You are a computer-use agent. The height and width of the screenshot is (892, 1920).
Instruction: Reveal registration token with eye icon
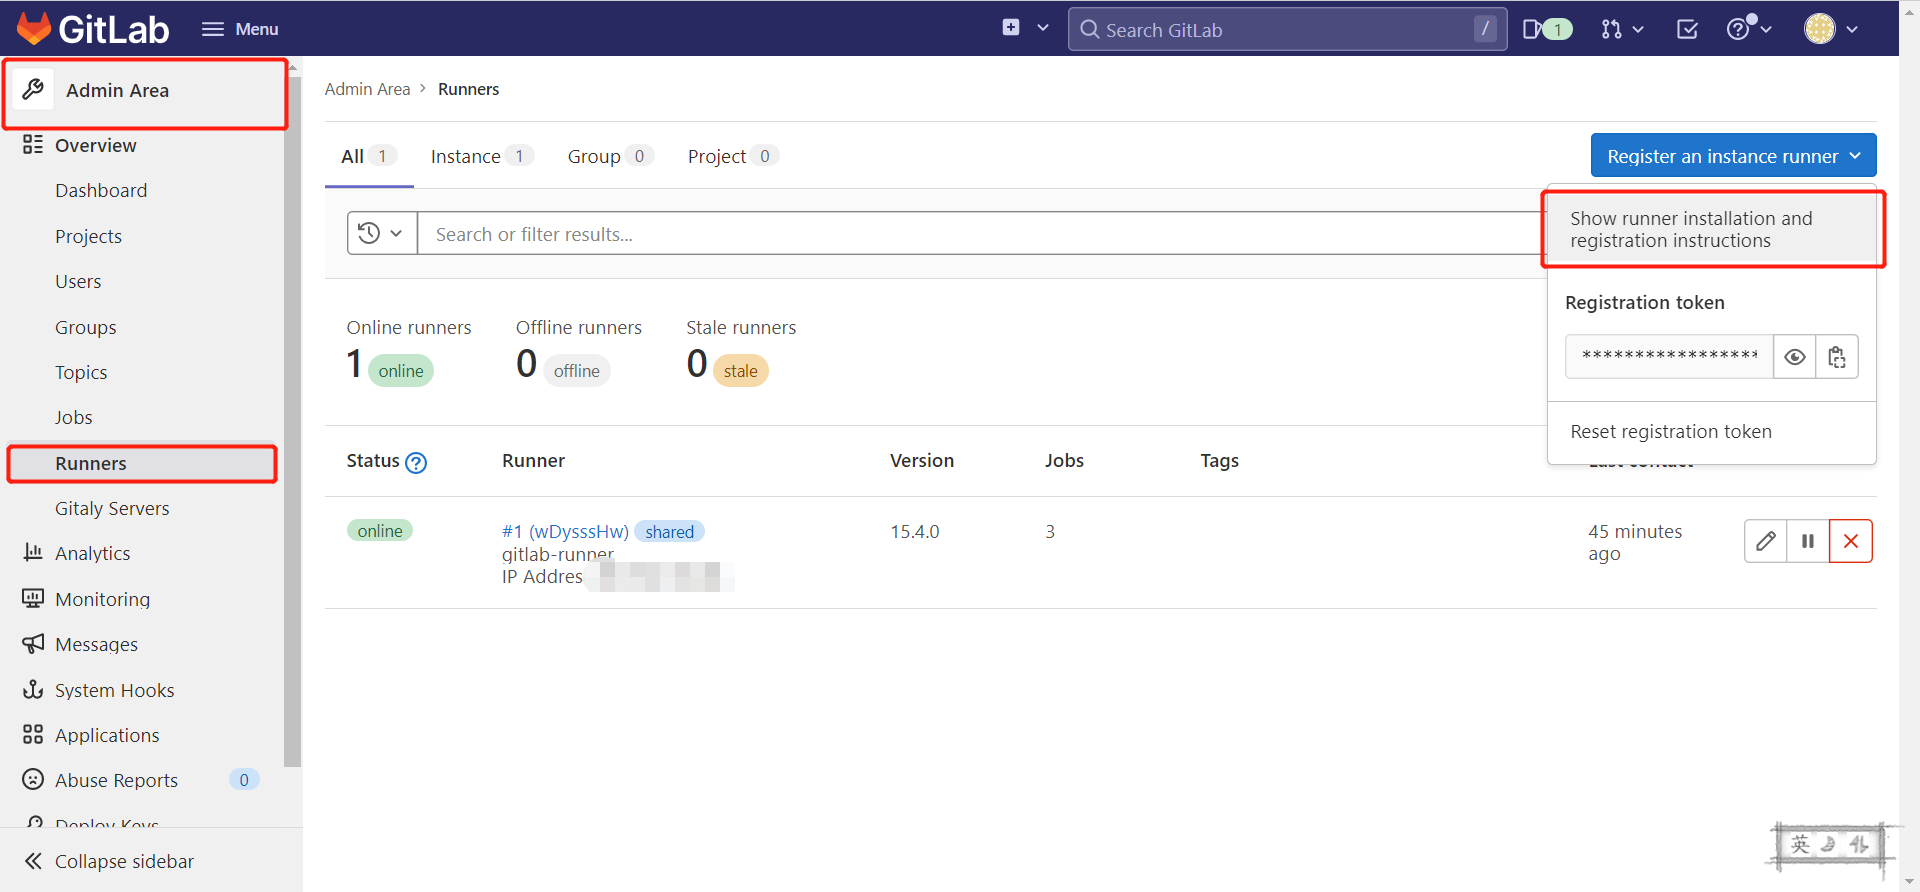pyautogui.click(x=1795, y=357)
